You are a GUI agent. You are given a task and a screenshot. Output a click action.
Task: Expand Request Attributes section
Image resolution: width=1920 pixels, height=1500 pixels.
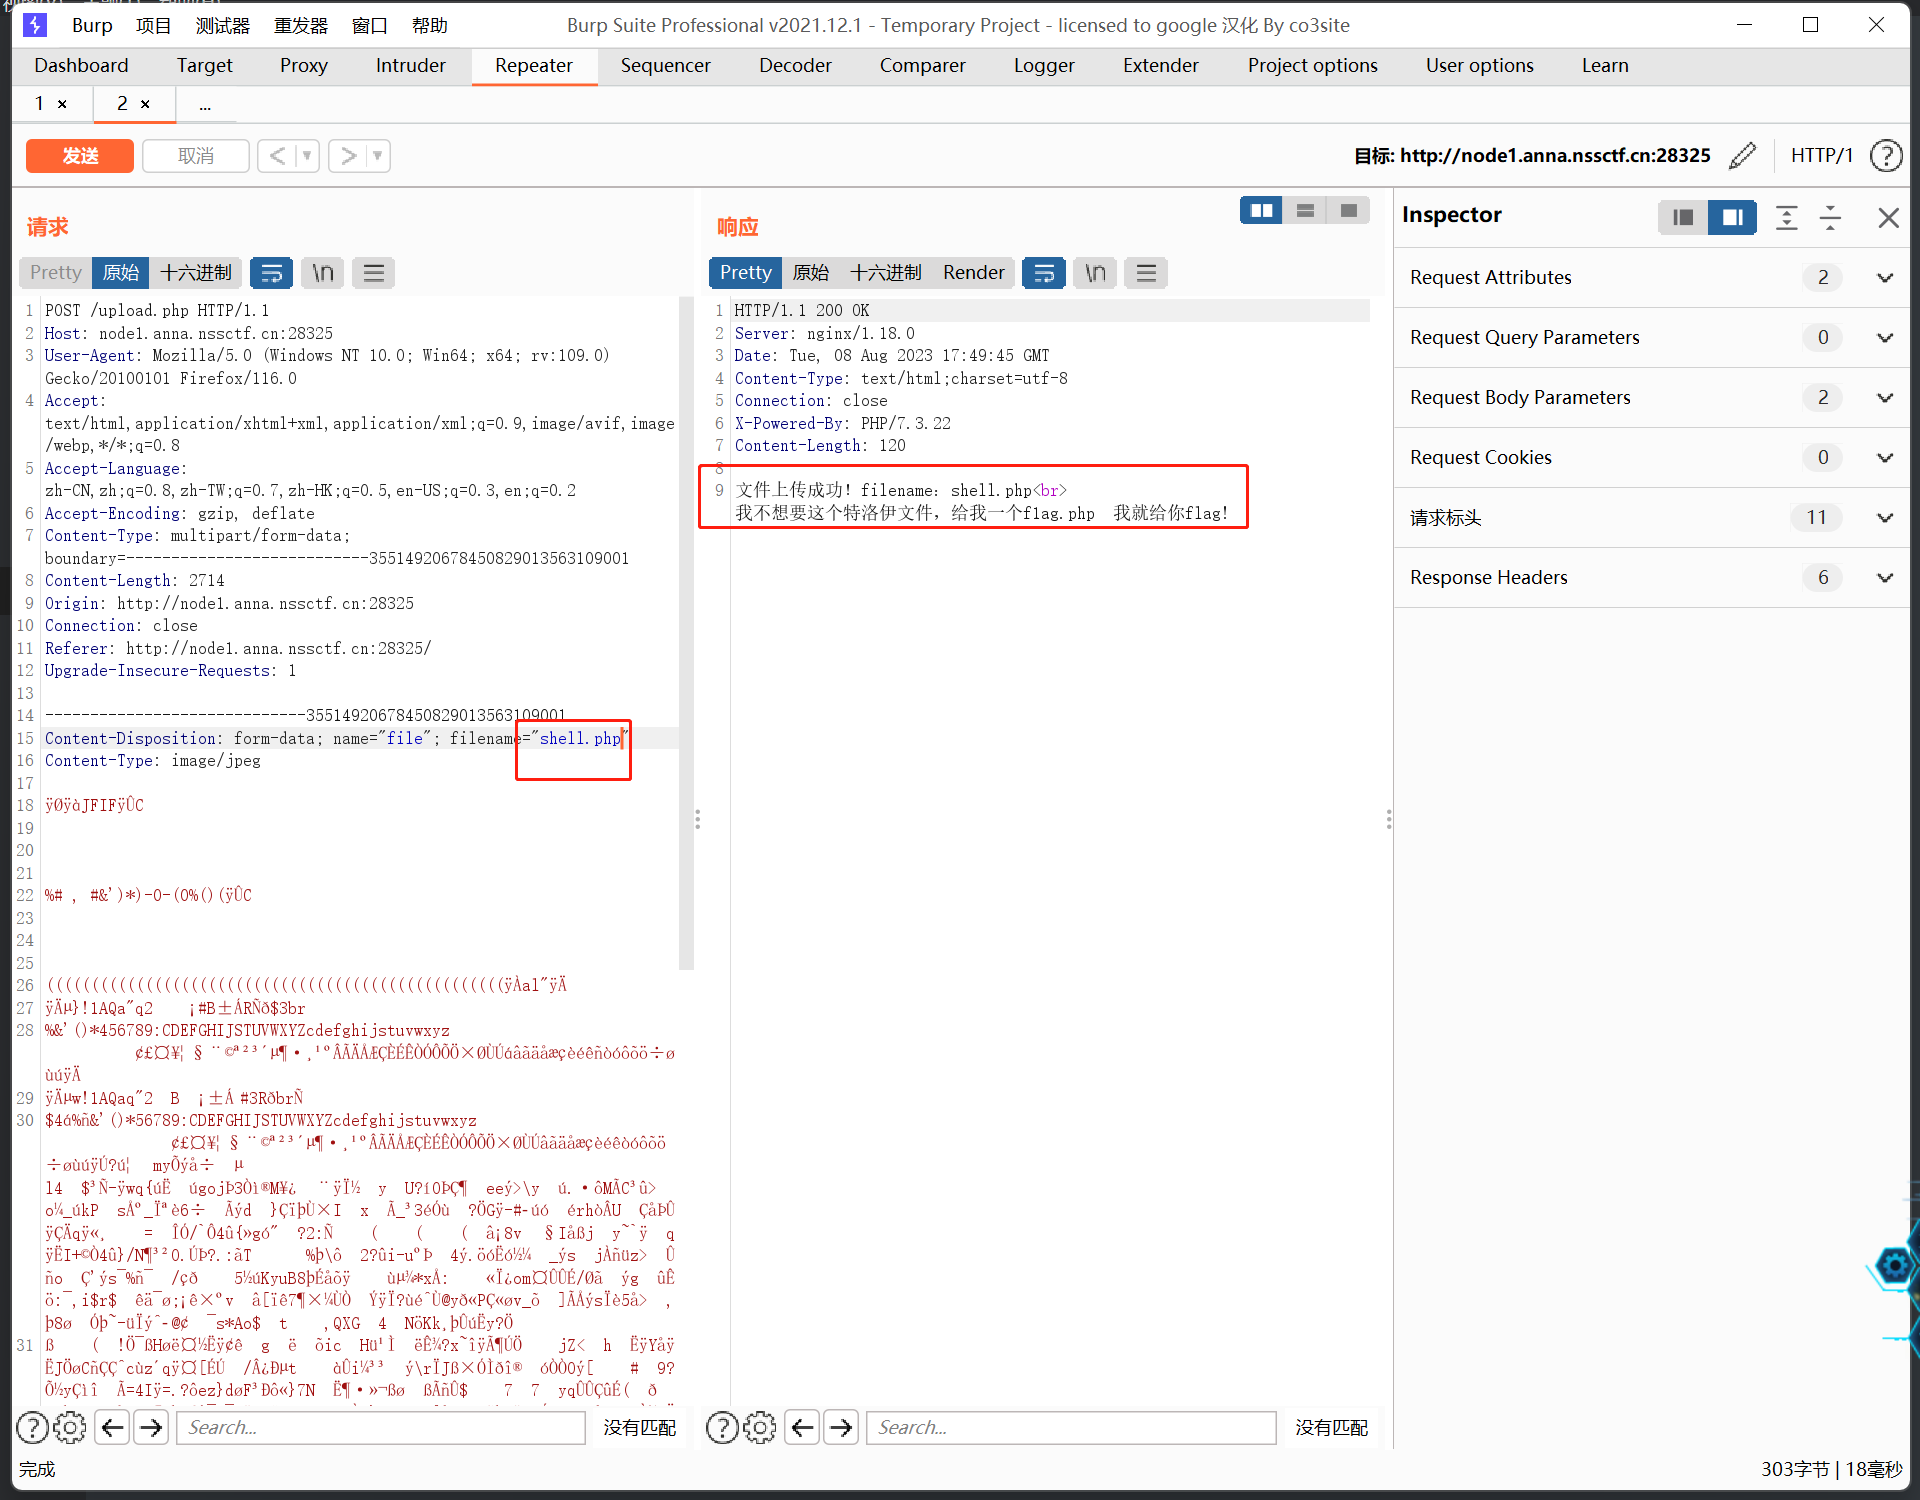pyautogui.click(x=1884, y=278)
